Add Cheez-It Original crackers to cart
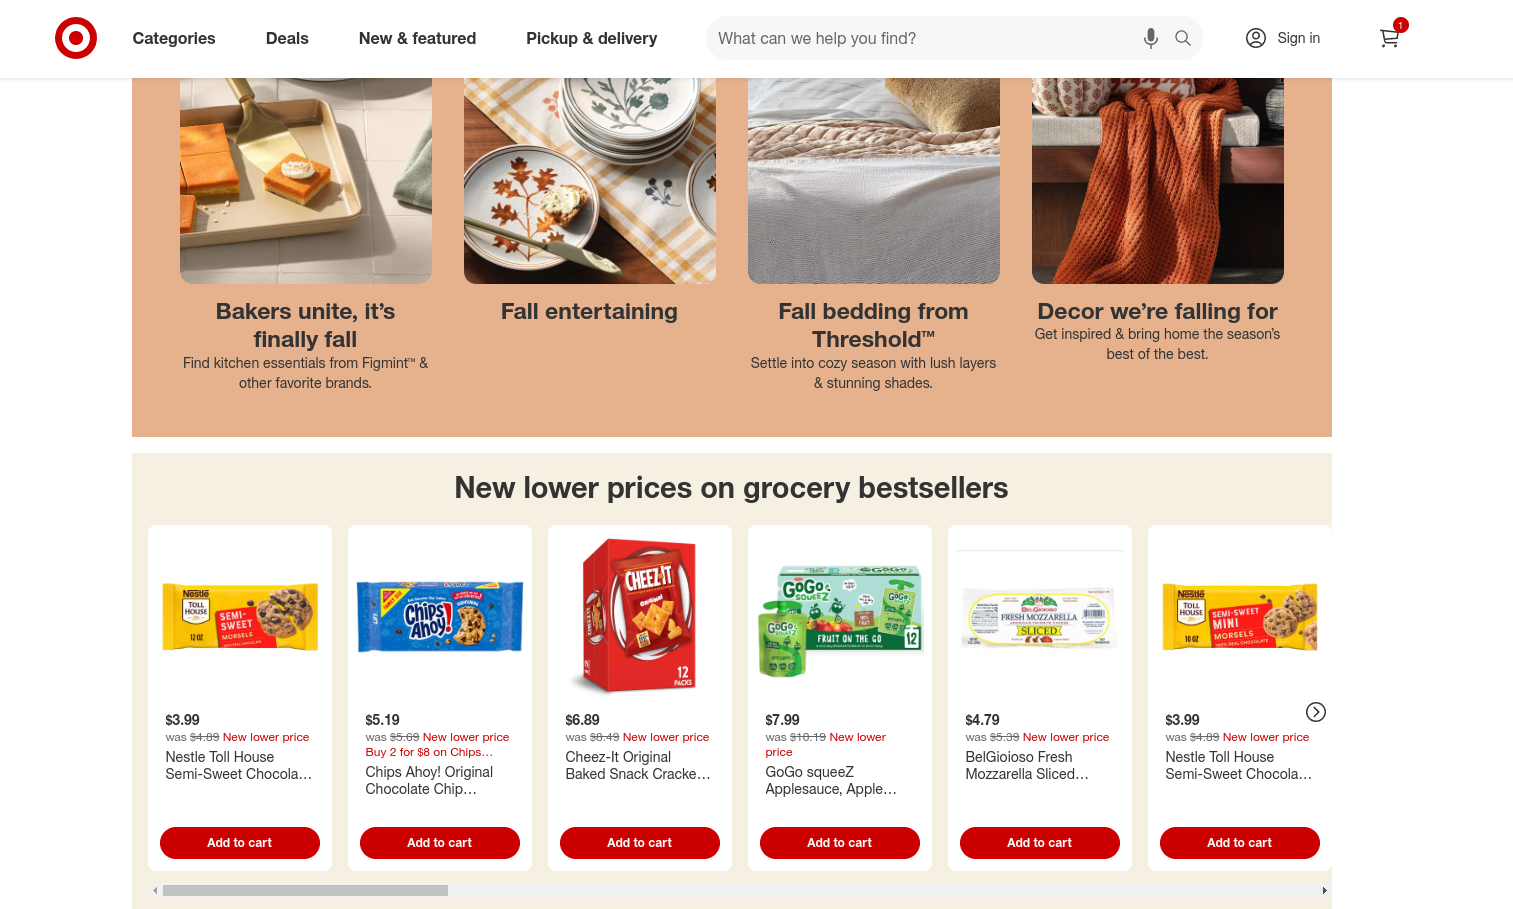The height and width of the screenshot is (909, 1513). [x=640, y=843]
